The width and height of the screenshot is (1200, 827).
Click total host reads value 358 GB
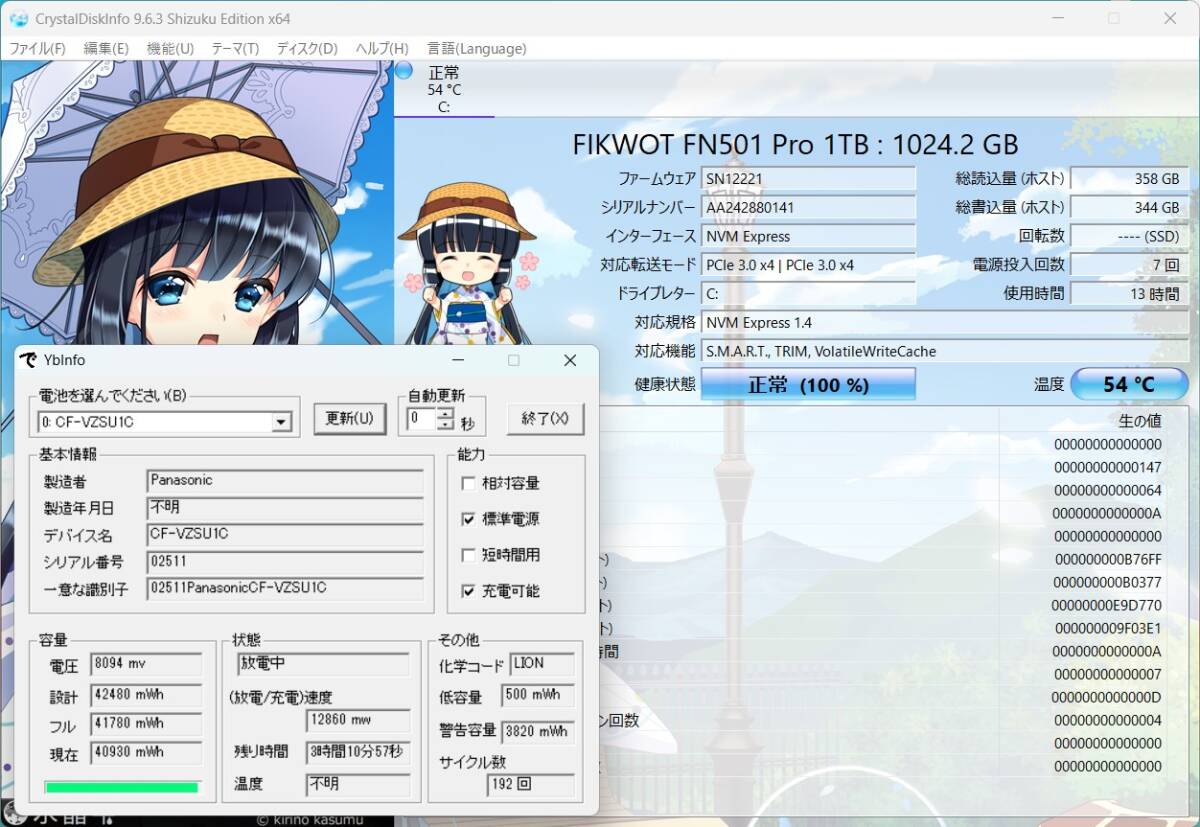click(1129, 179)
